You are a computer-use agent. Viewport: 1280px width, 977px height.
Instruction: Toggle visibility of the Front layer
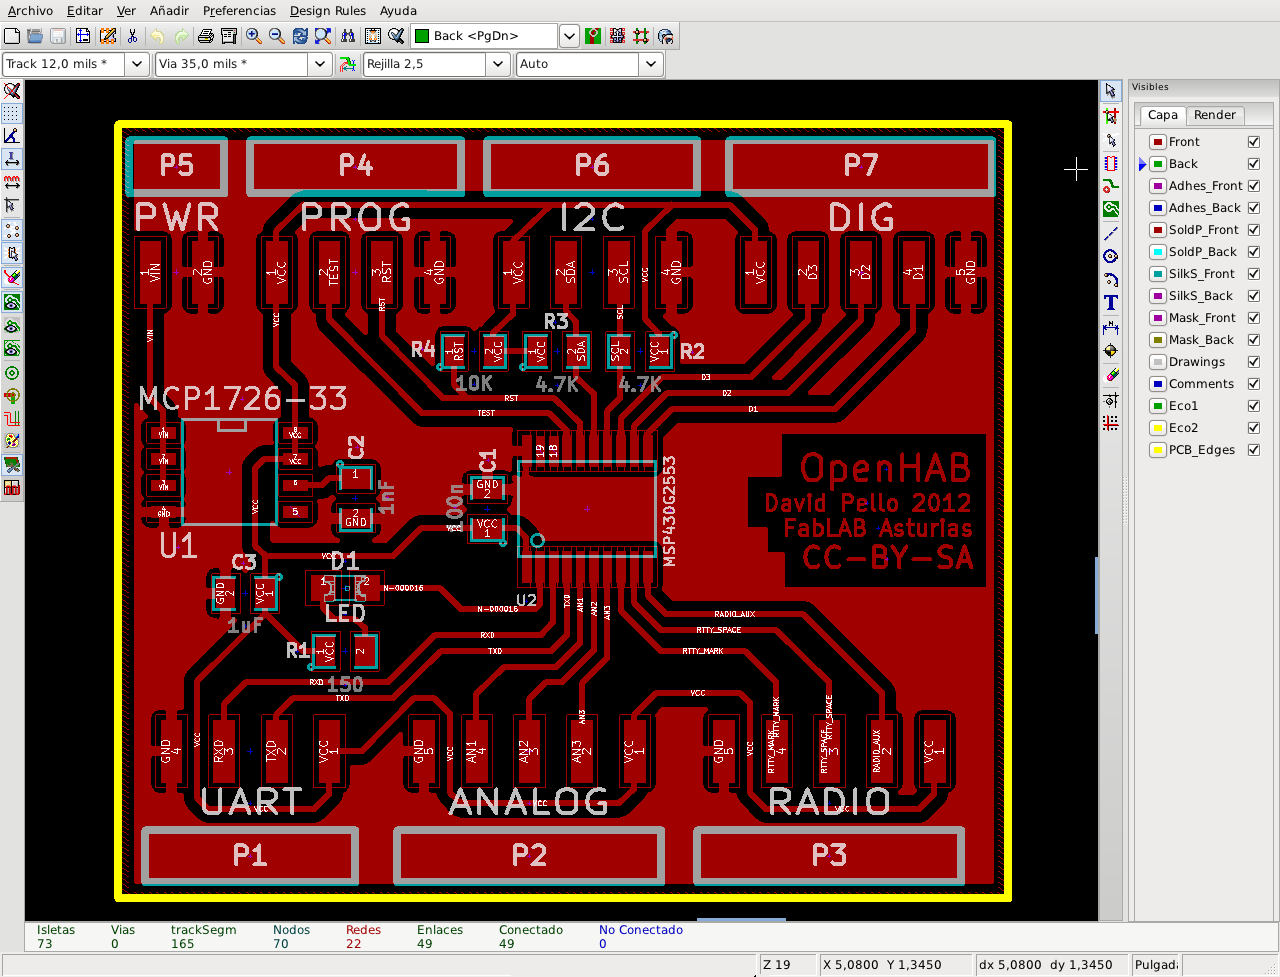(1254, 142)
